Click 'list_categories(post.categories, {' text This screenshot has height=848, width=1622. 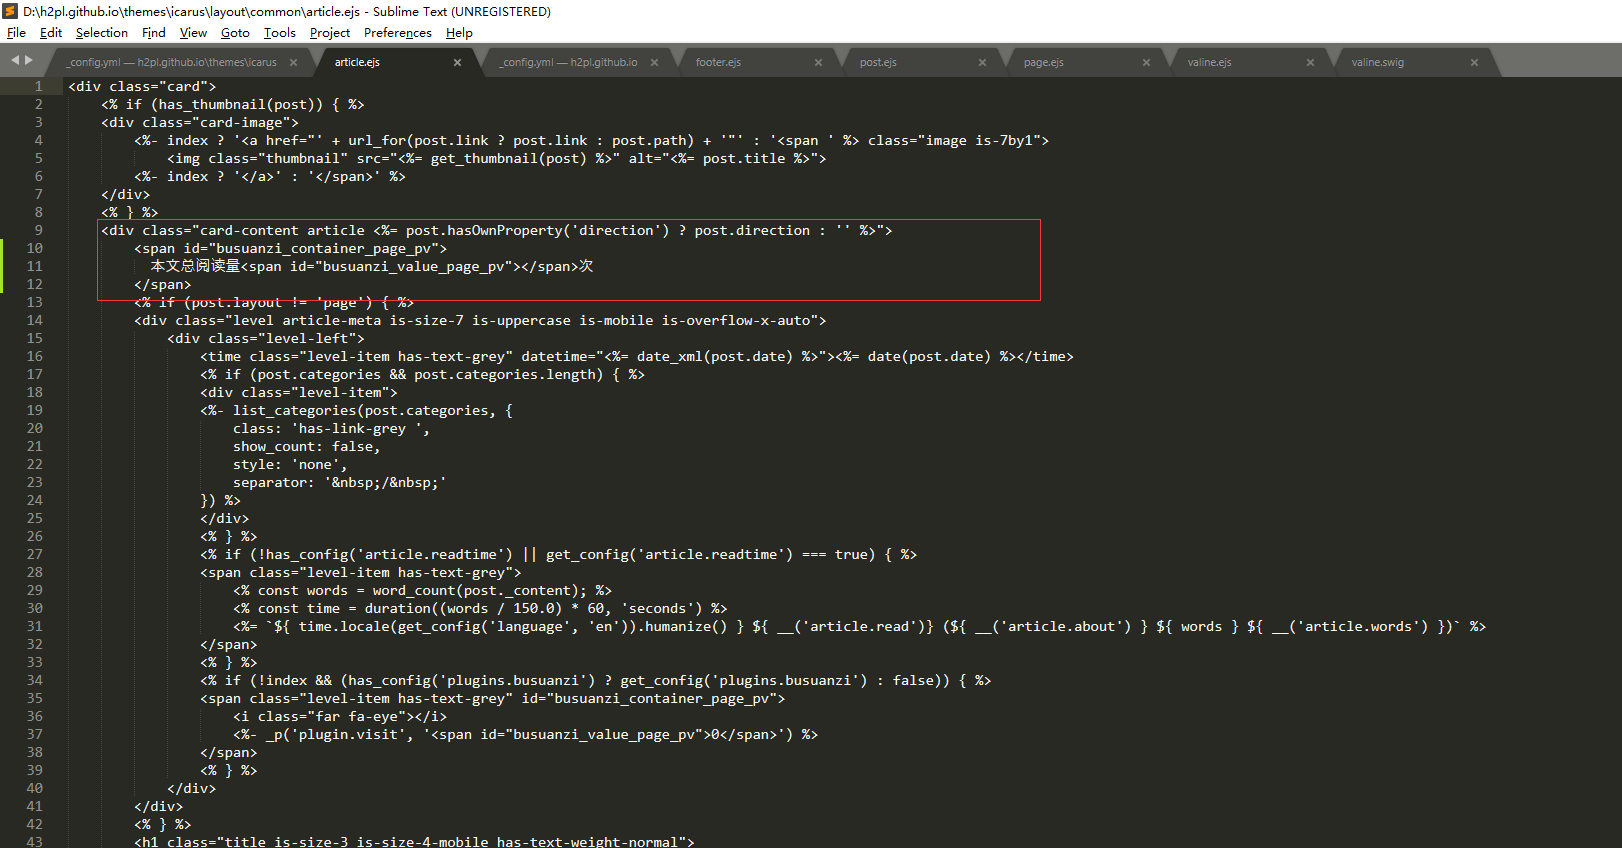(373, 410)
